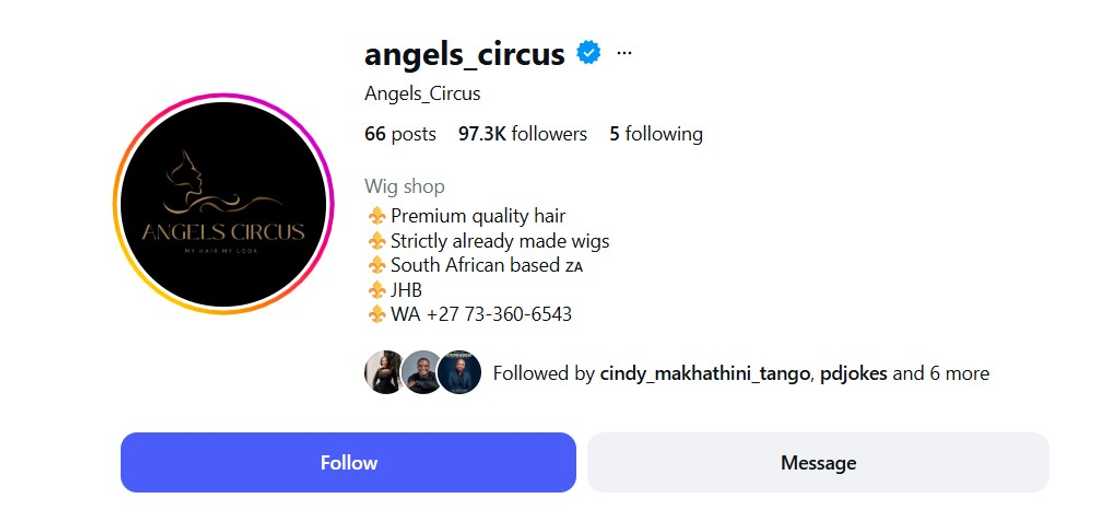This screenshot has width=1120, height=515.
Task: Click the first mutual follower avatar
Action: pos(382,372)
